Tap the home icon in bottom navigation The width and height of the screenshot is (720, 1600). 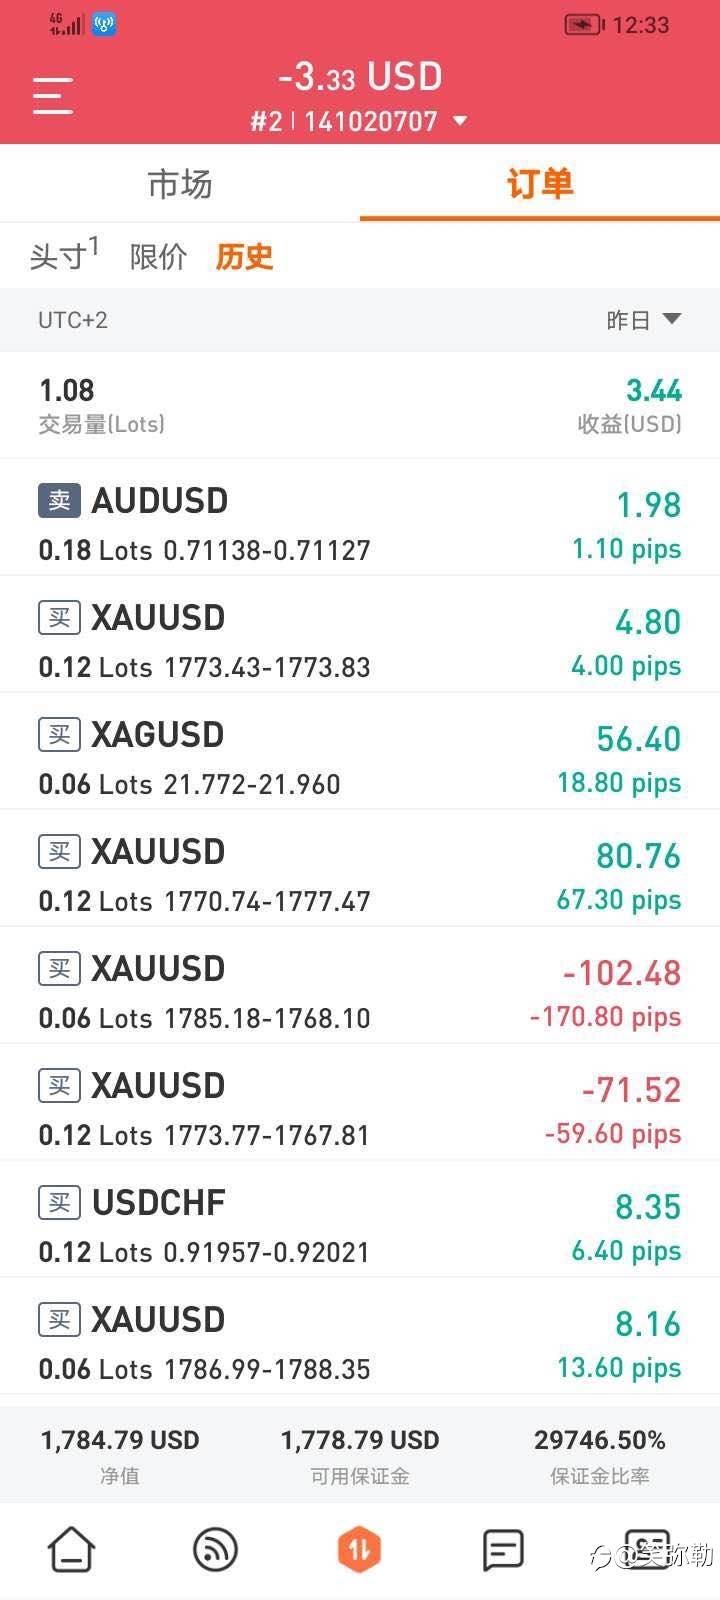pos(71,1549)
